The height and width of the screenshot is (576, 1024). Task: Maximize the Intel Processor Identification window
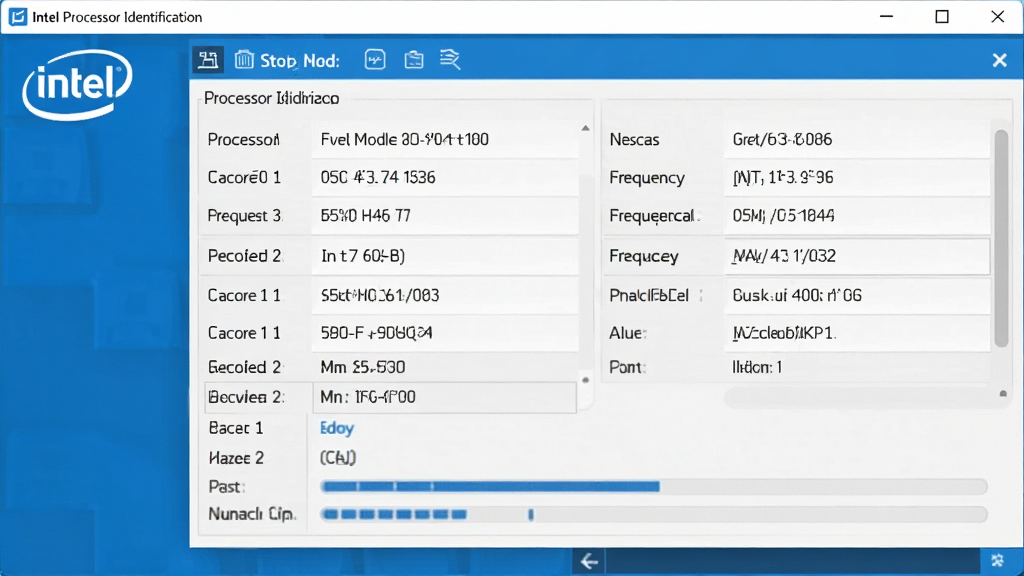pos(942,17)
